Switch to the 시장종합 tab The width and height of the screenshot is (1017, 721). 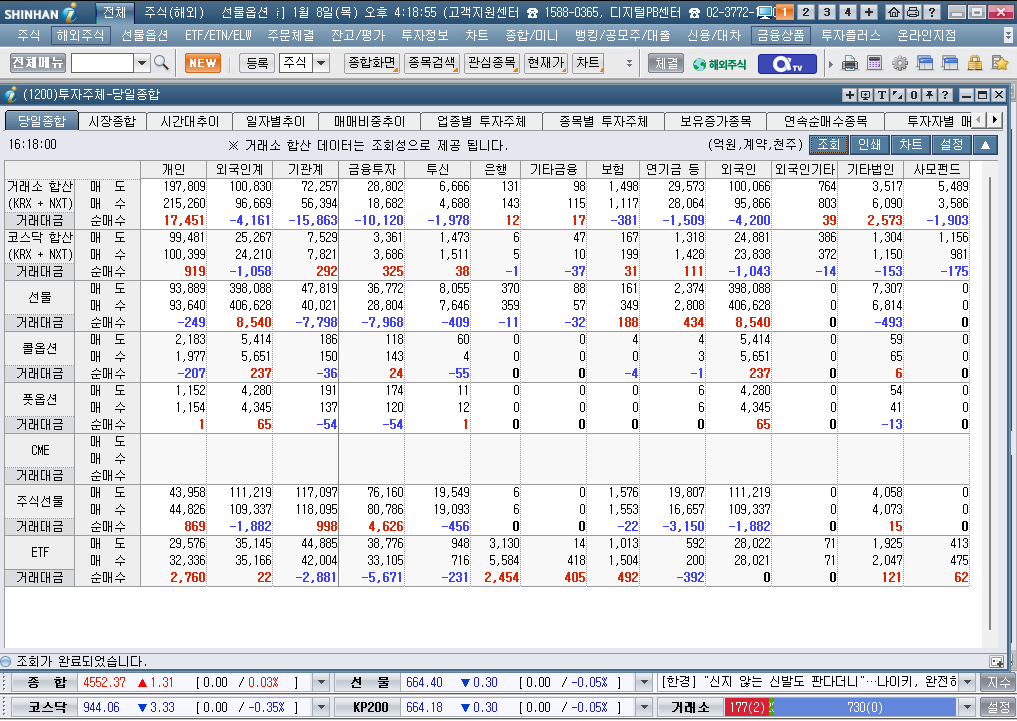click(112, 121)
